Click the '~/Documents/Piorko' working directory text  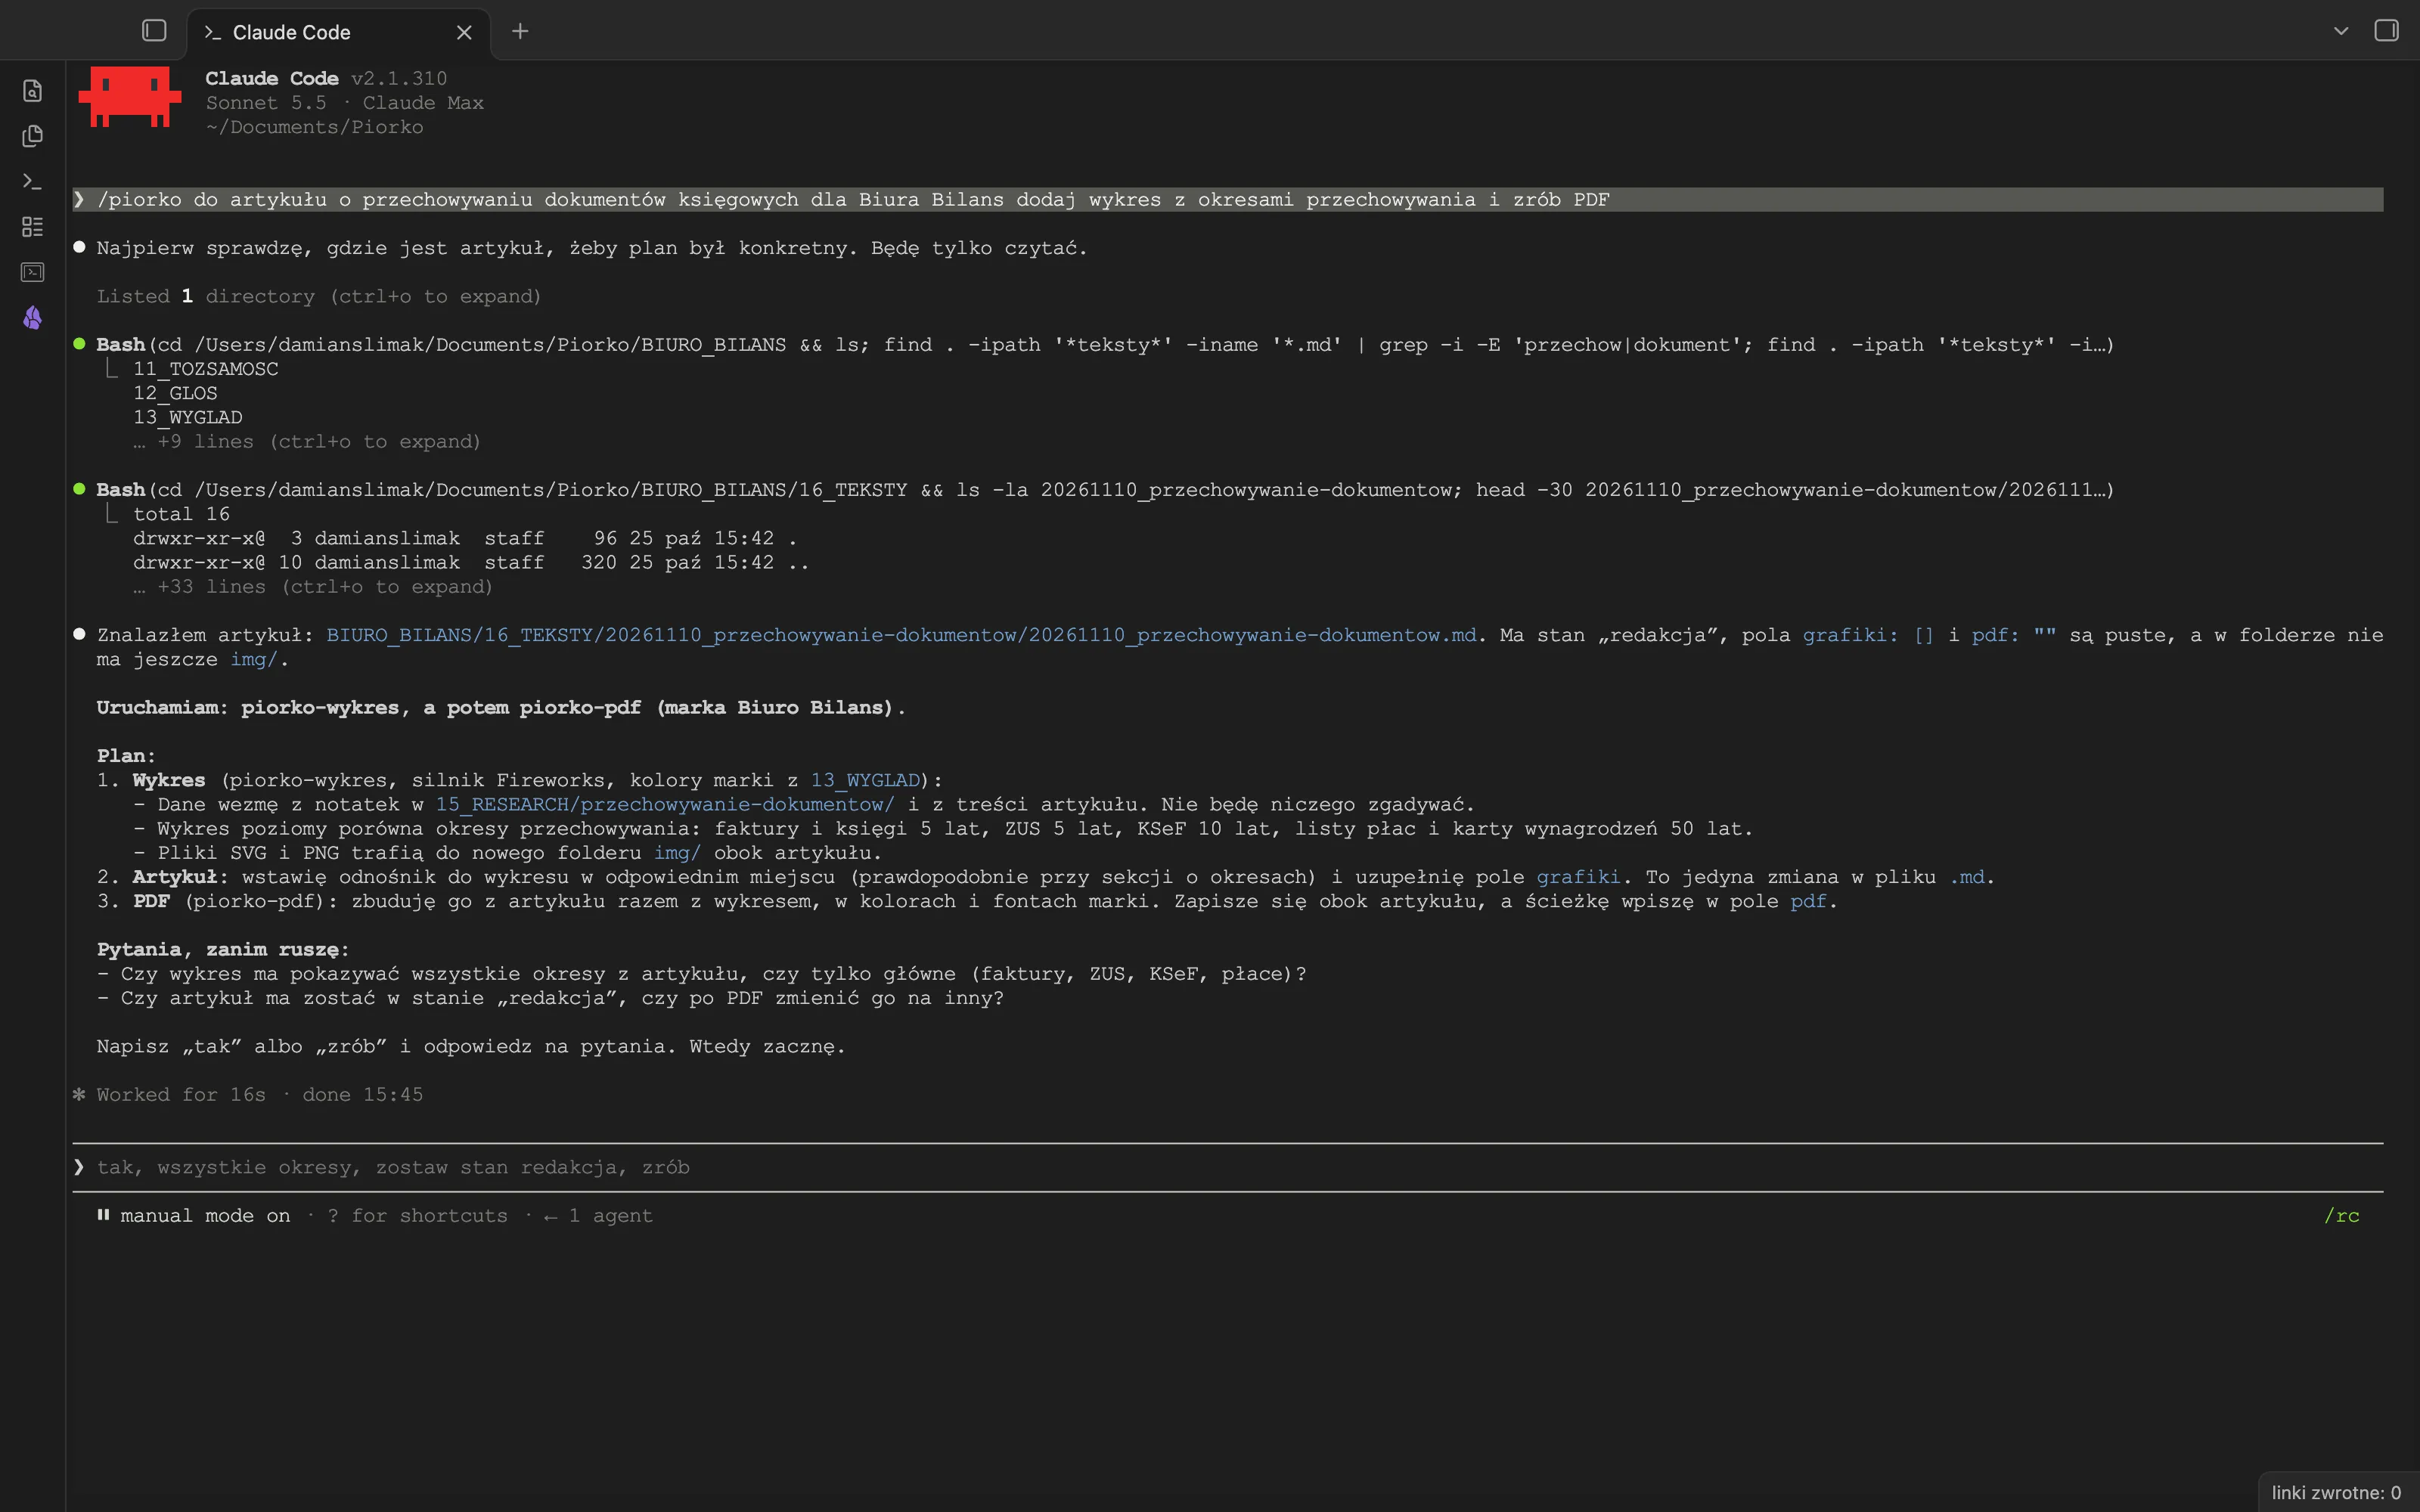tap(314, 127)
